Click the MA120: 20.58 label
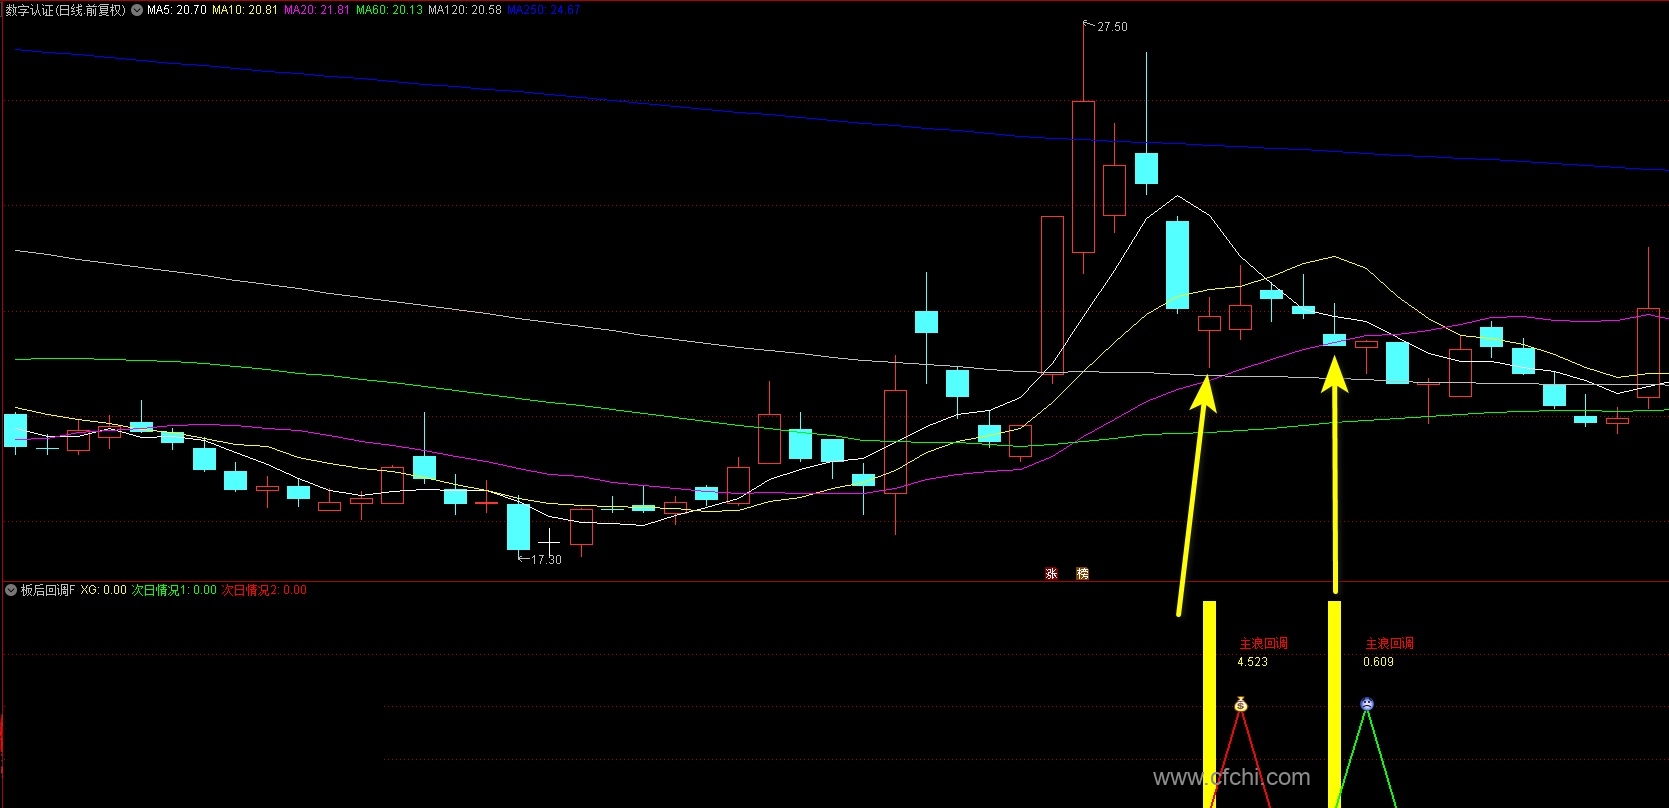 pyautogui.click(x=465, y=10)
